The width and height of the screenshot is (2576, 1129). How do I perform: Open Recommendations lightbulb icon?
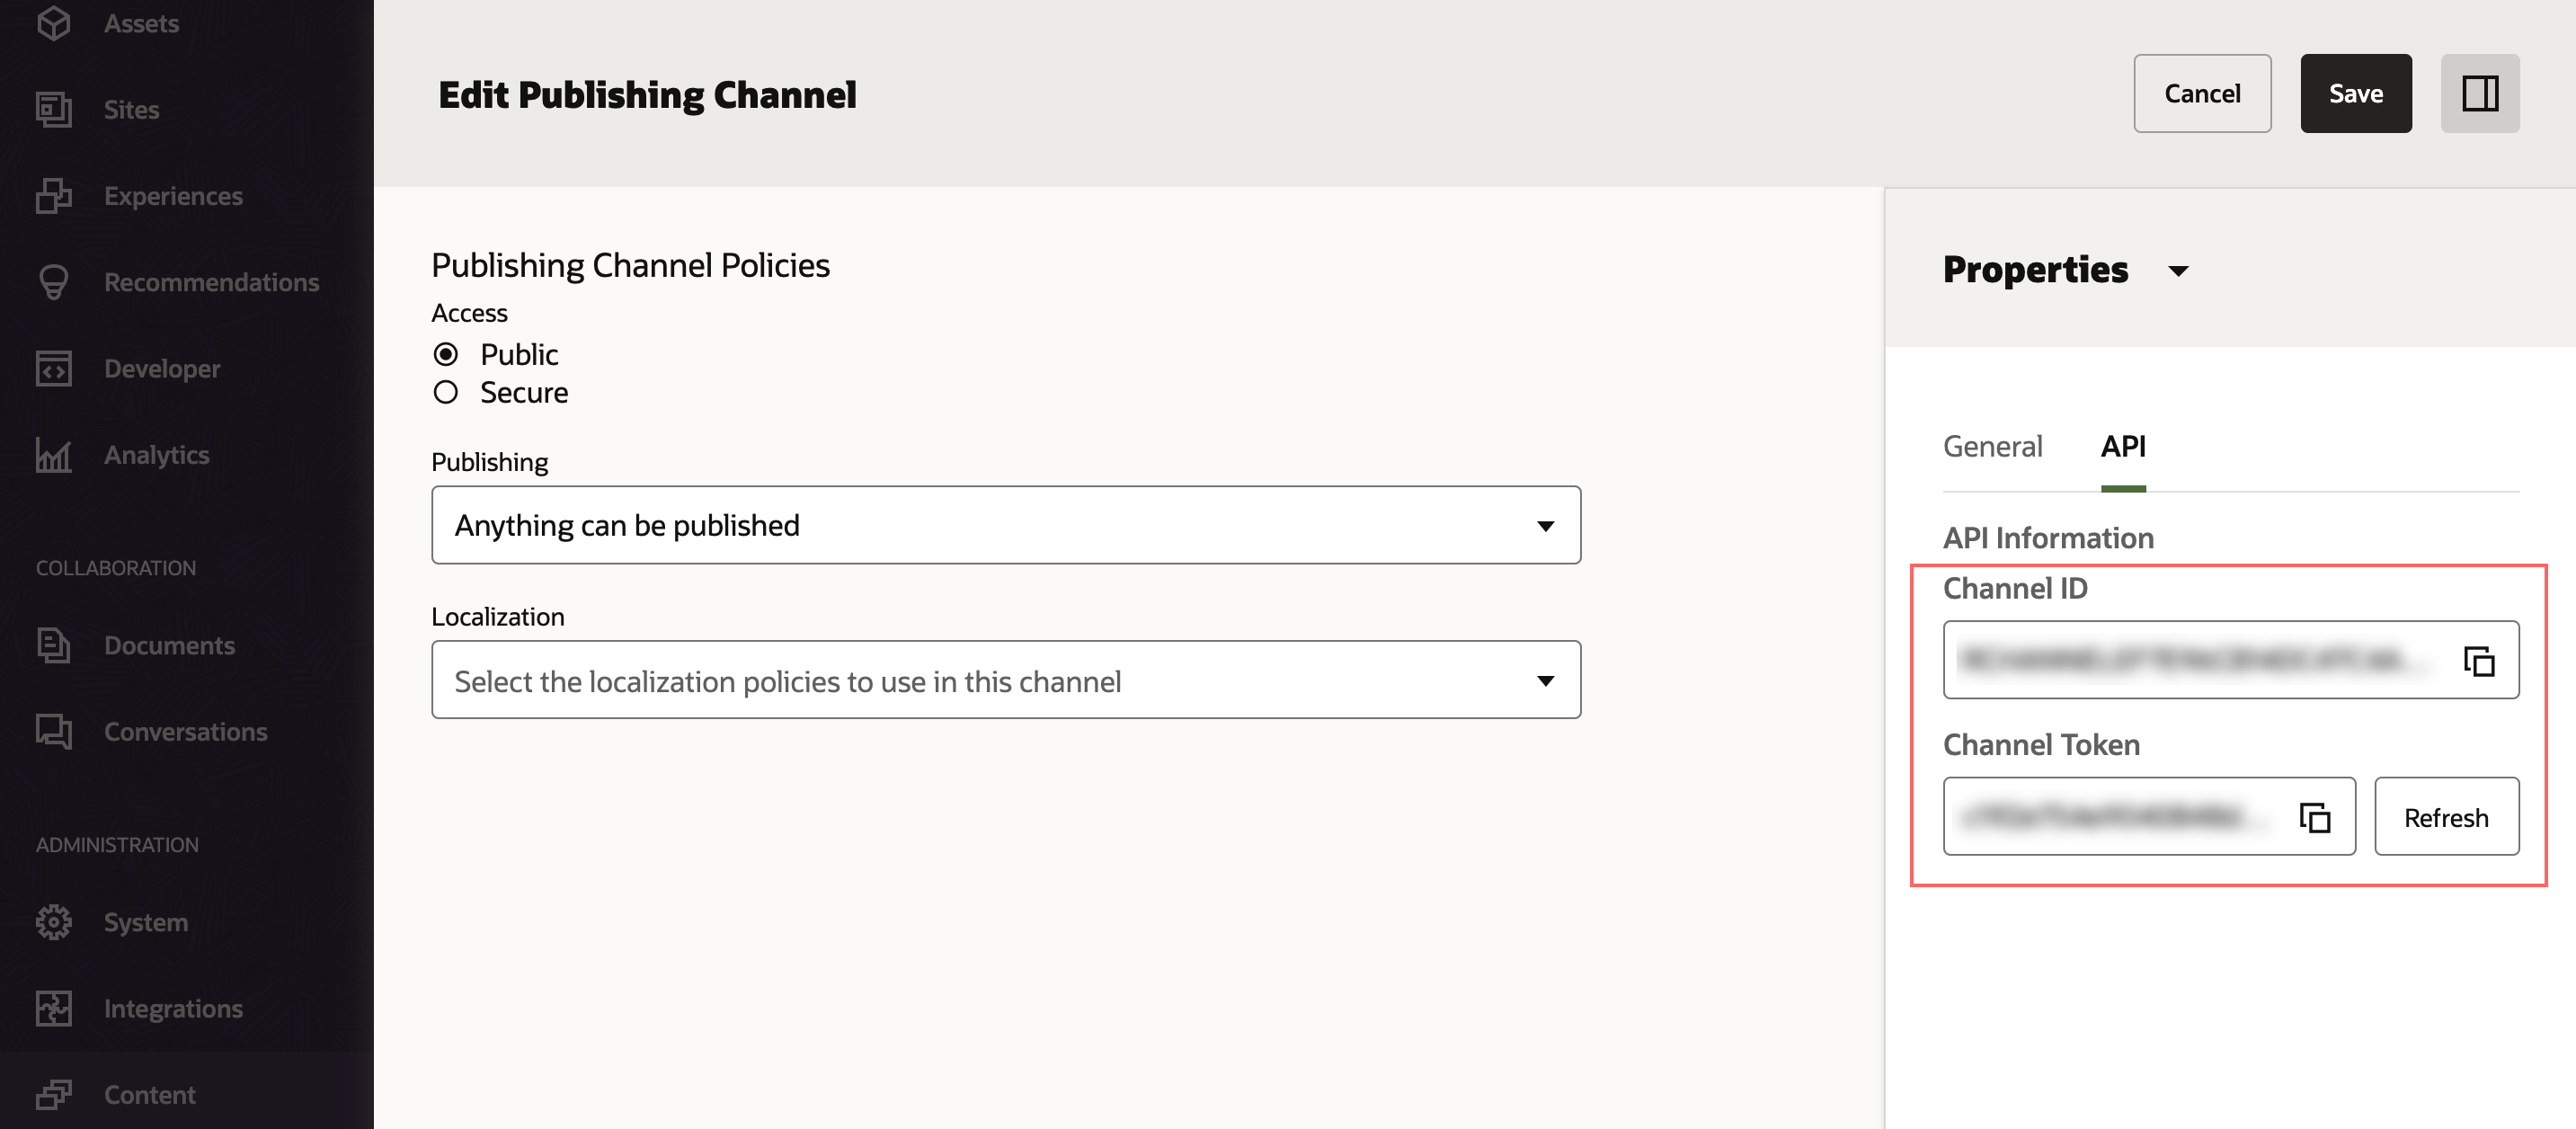[54, 282]
